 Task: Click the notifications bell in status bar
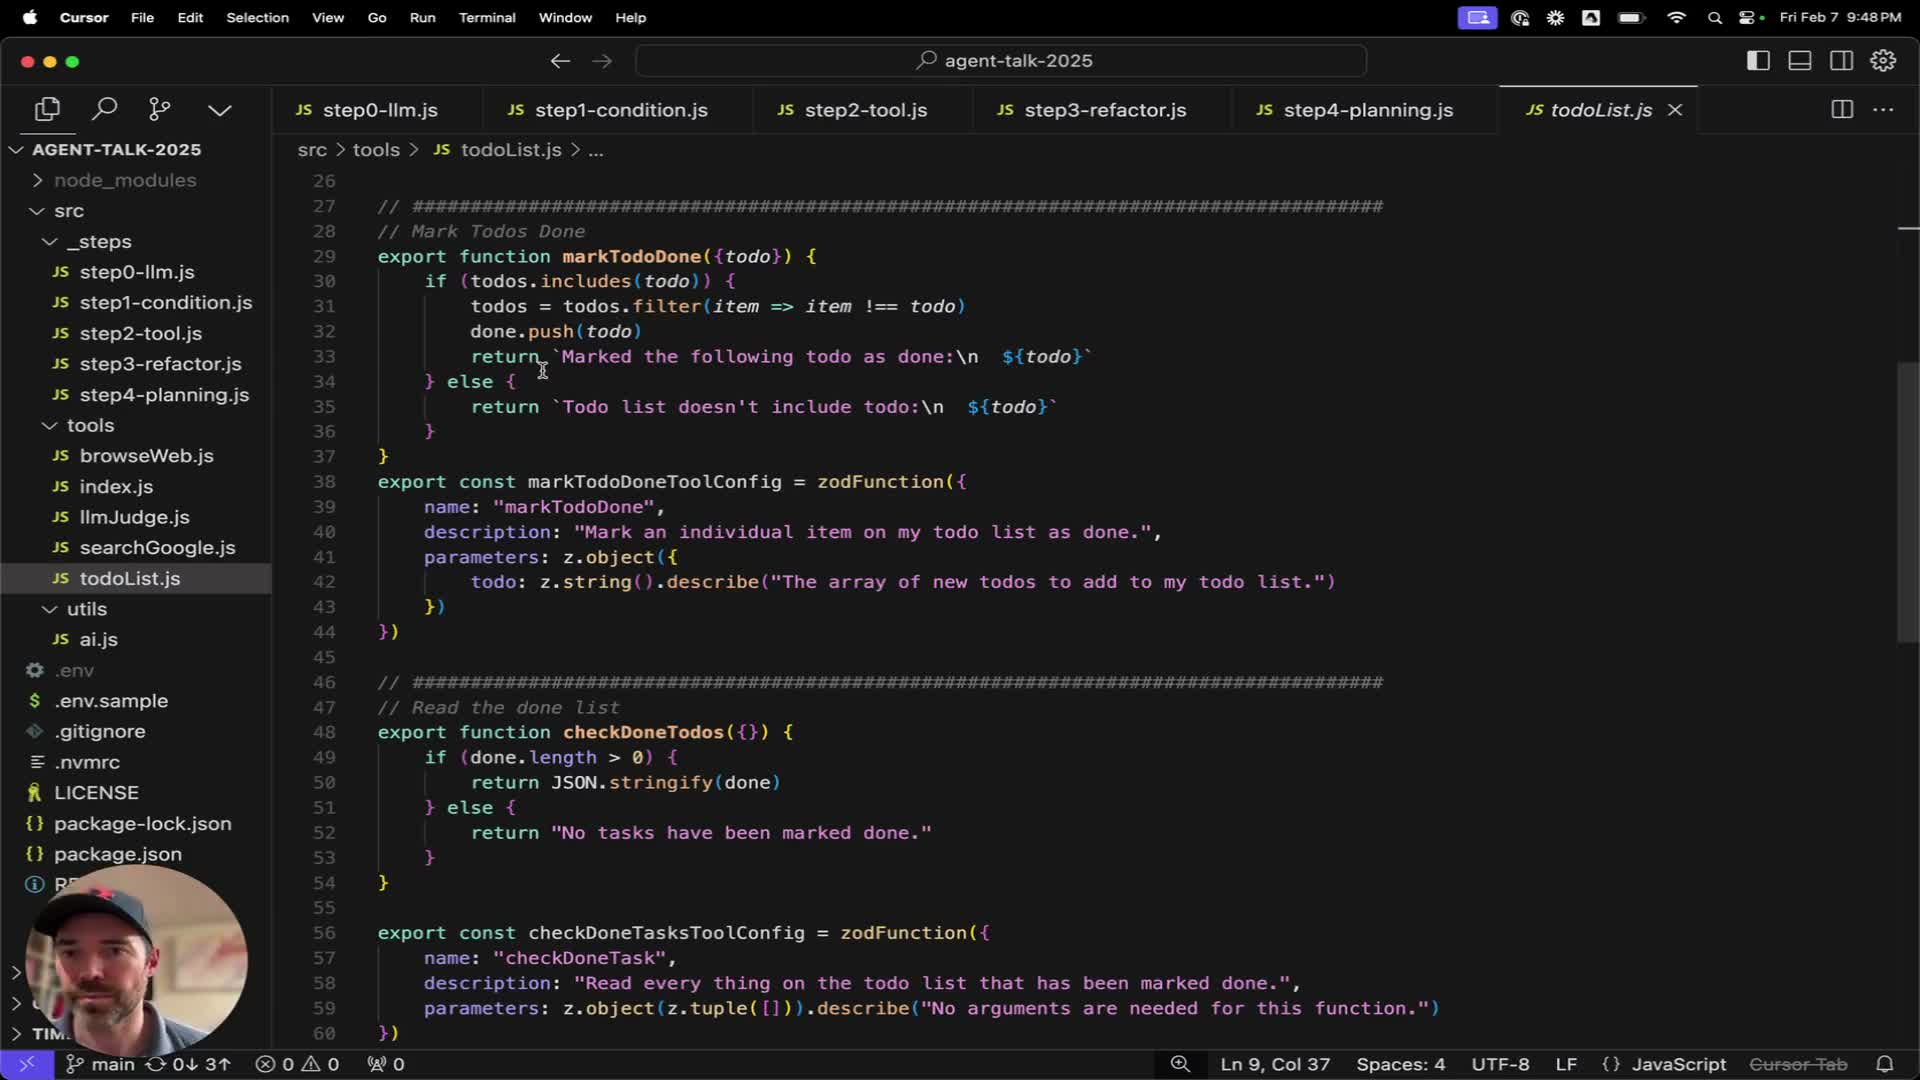tap(1884, 1064)
